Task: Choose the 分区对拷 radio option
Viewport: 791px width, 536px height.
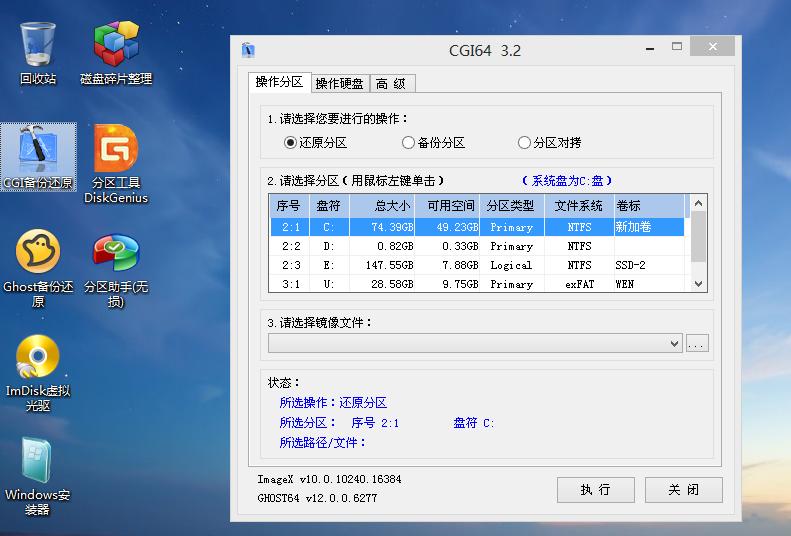Action: [549, 143]
